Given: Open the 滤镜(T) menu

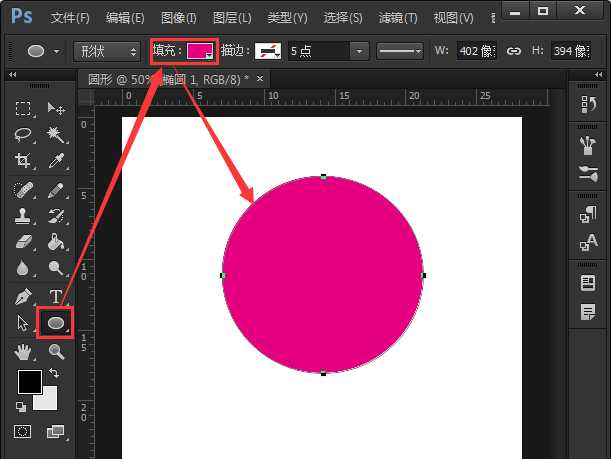Looking at the screenshot, I should pyautogui.click(x=398, y=18).
